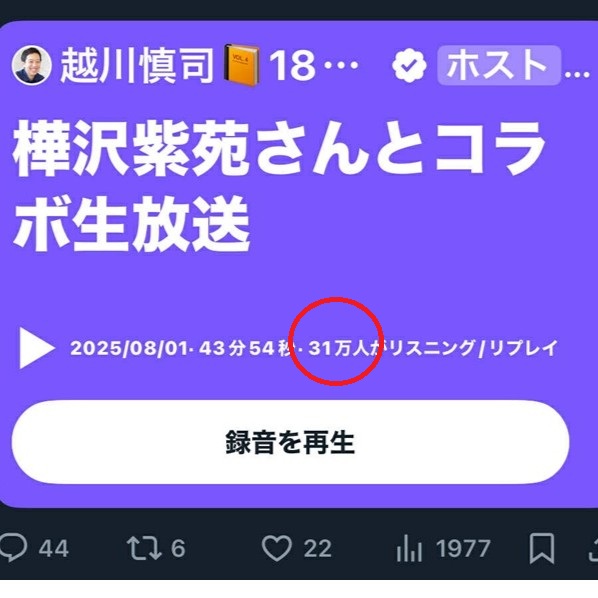Click the blue verified checkmark badge

409,65
